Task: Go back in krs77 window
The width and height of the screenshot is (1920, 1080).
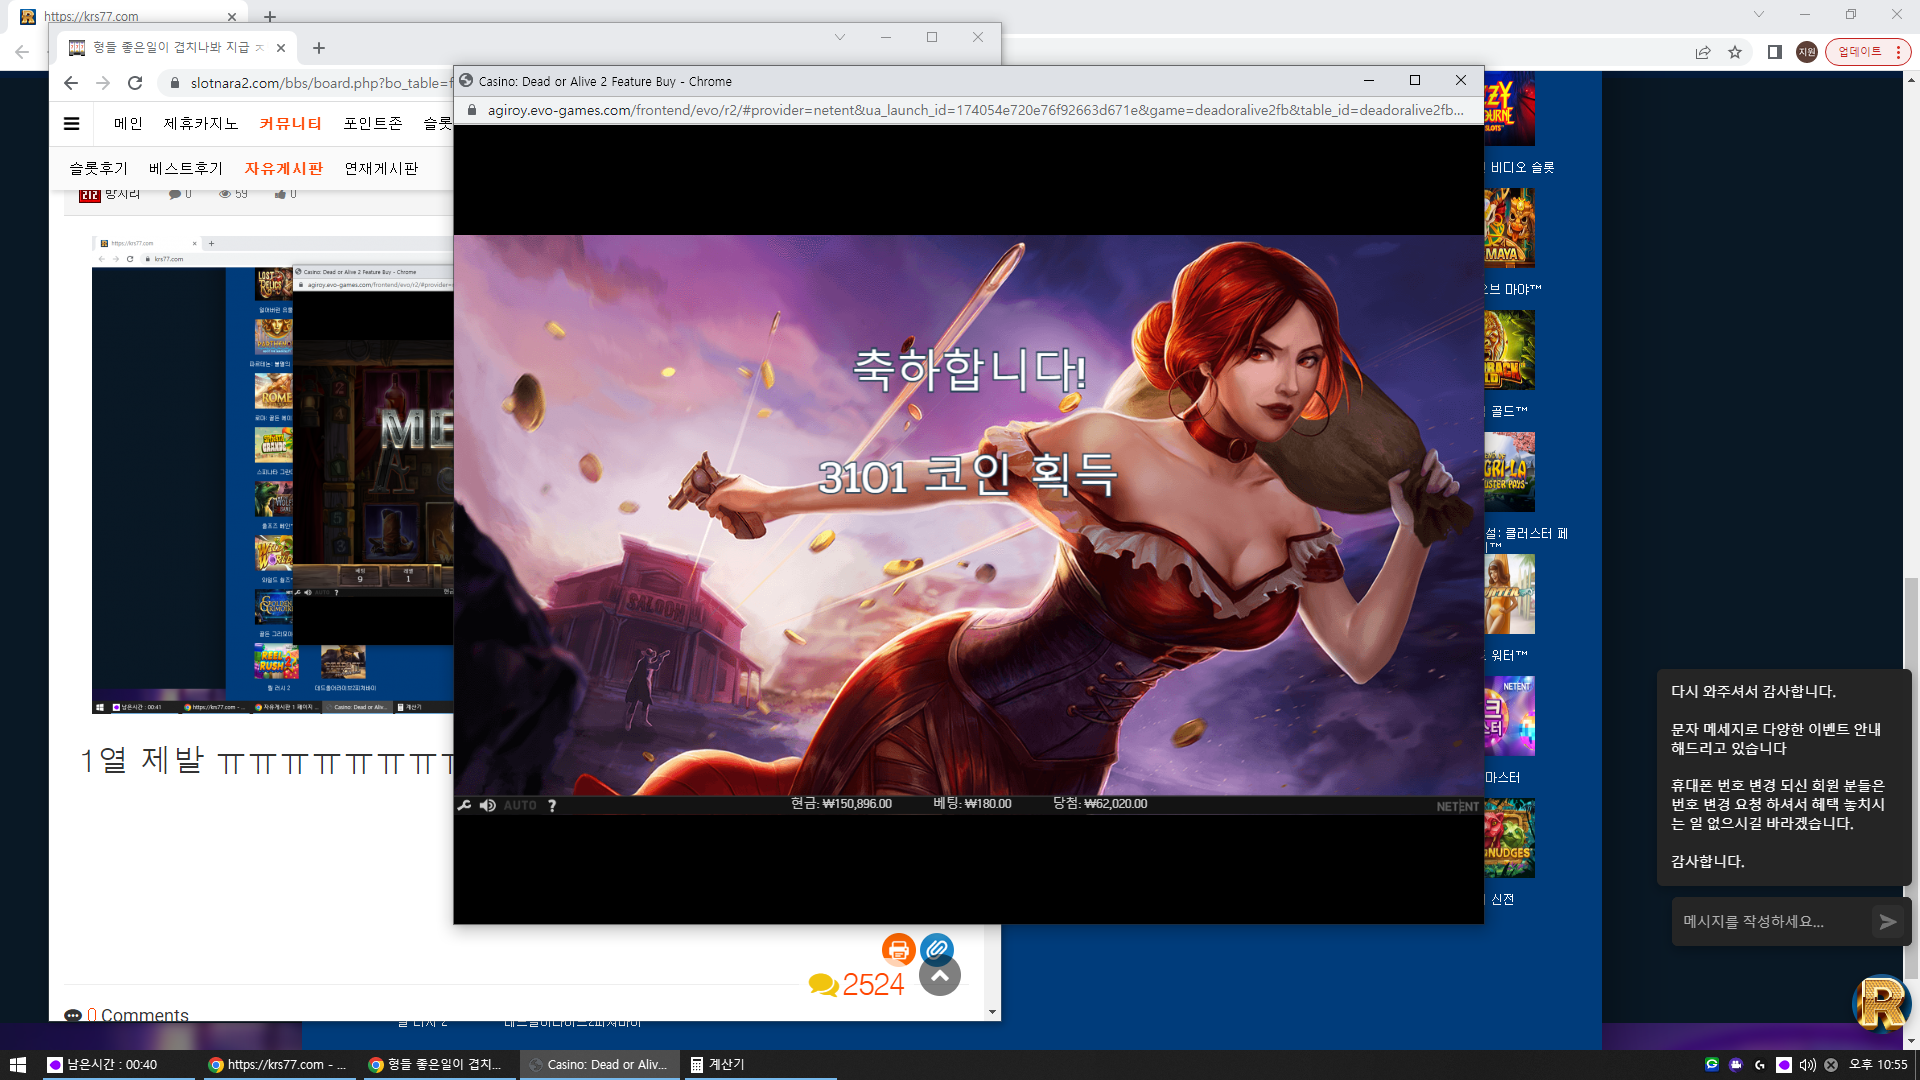Action: click(x=22, y=52)
